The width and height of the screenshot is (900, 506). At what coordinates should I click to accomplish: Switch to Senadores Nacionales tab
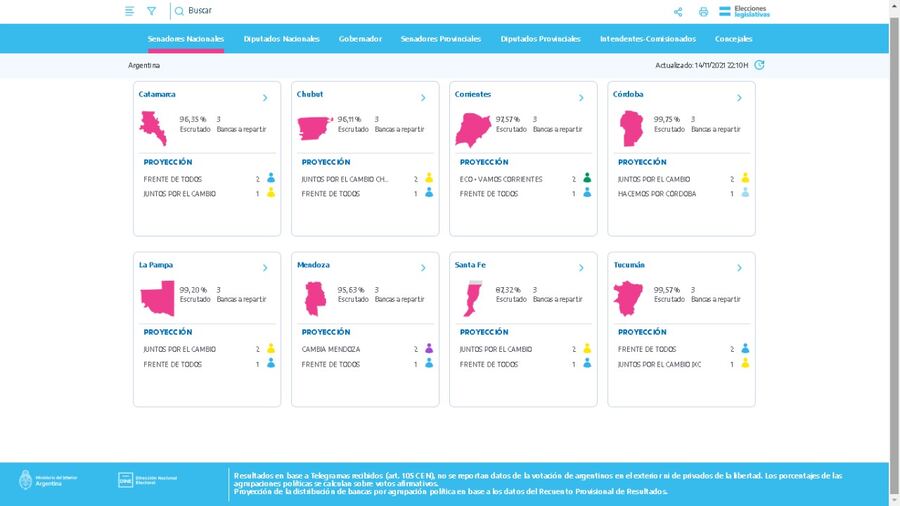pos(185,39)
